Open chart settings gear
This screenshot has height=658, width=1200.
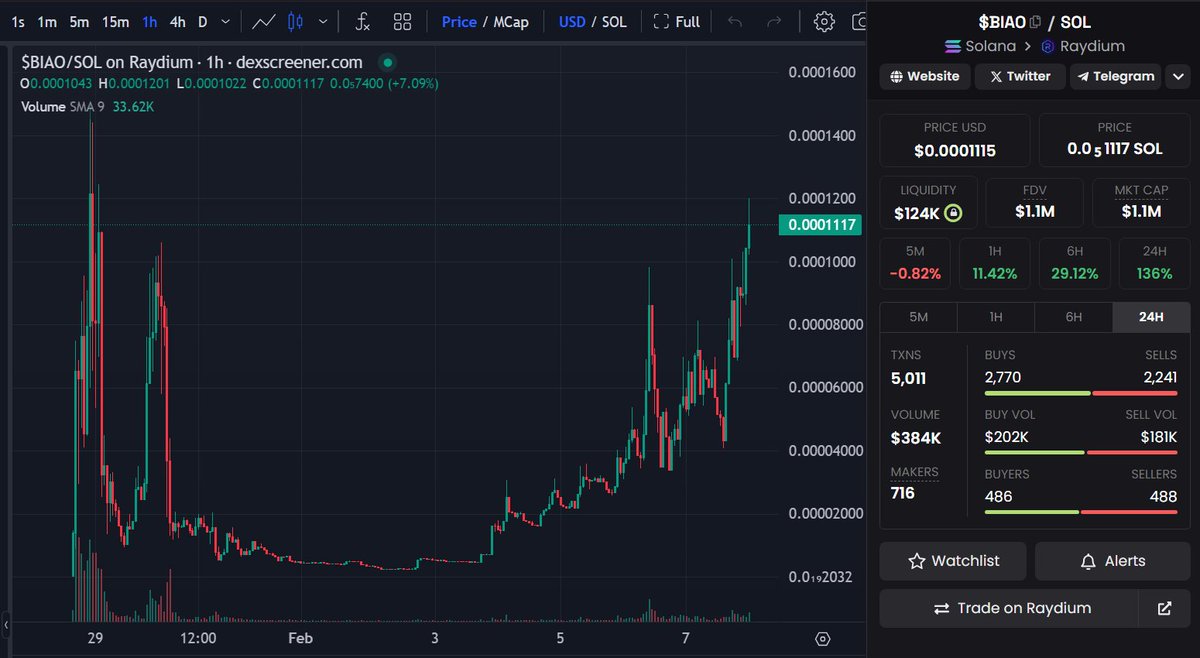pyautogui.click(x=824, y=21)
